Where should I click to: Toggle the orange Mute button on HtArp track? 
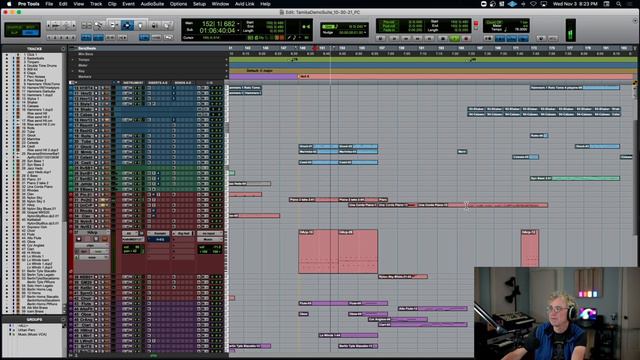click(x=105, y=239)
